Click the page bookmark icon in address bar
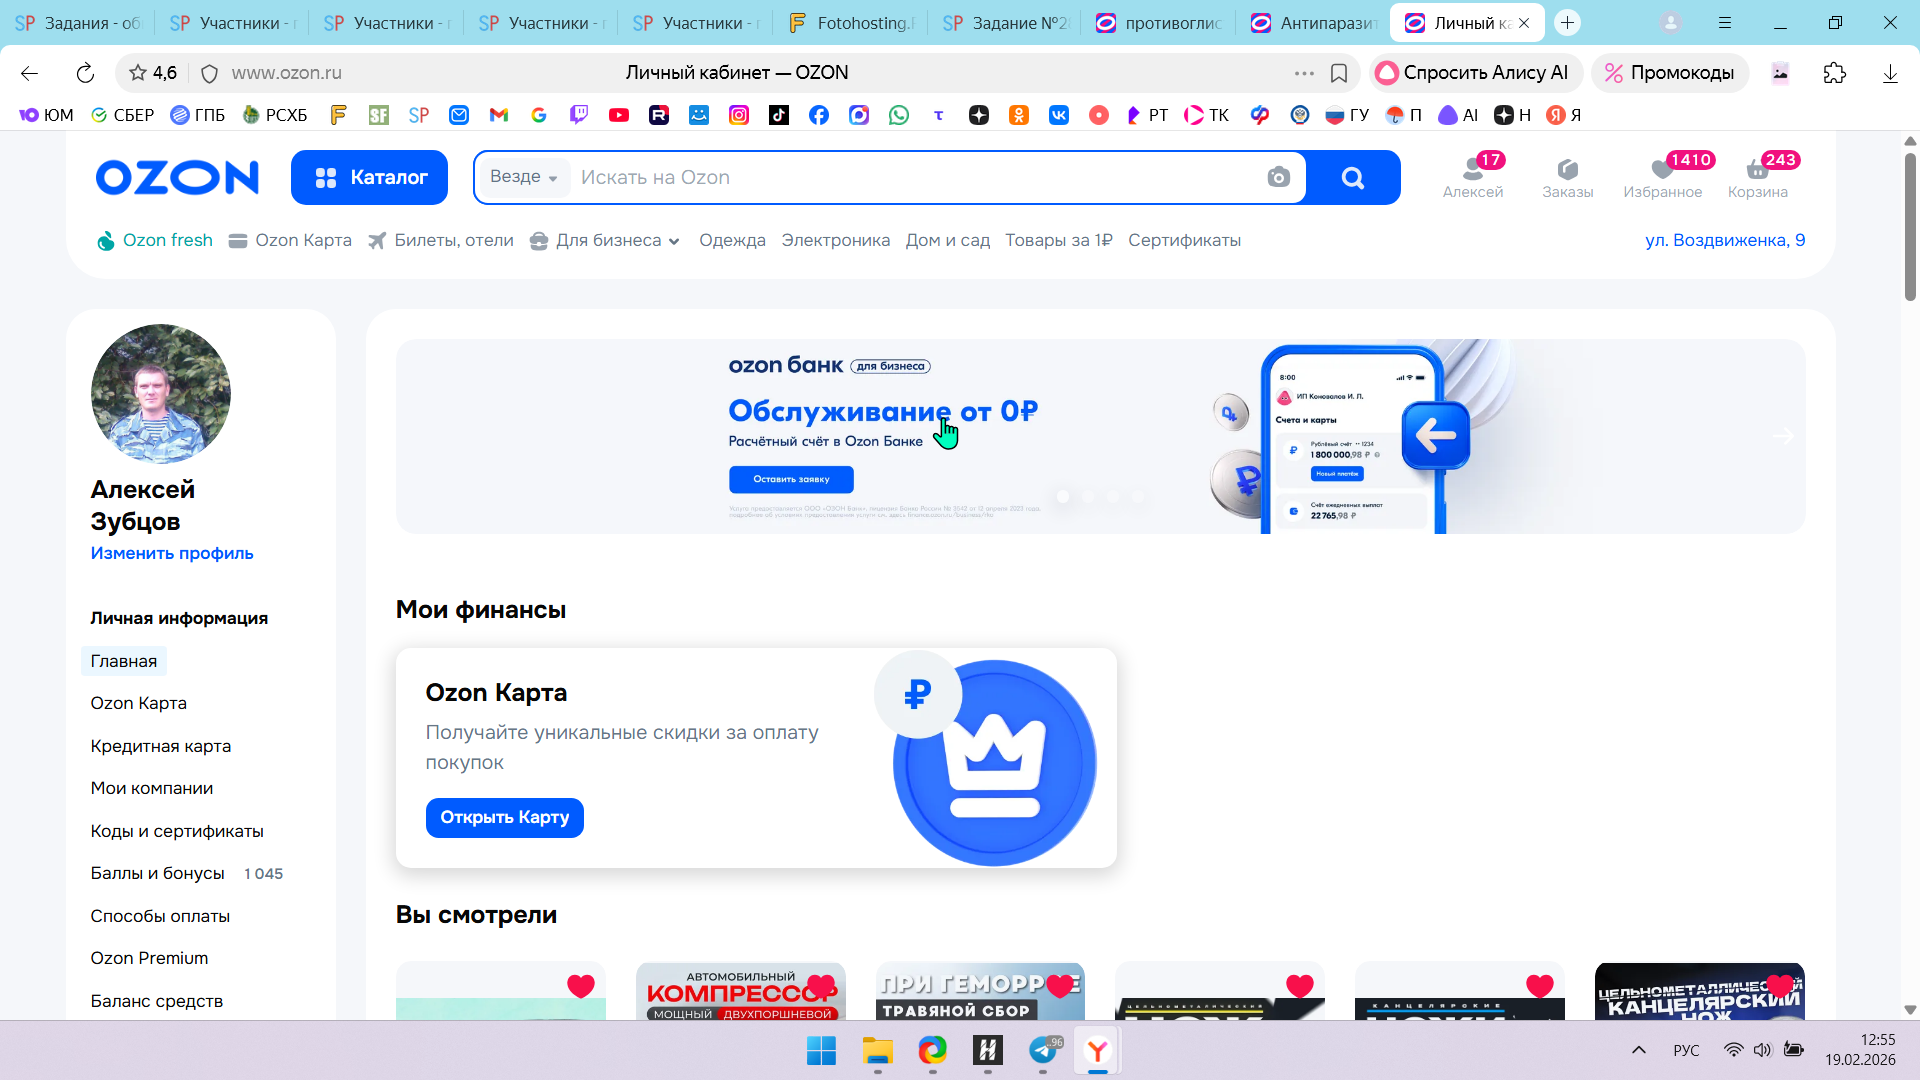This screenshot has height=1080, width=1920. [x=1339, y=73]
